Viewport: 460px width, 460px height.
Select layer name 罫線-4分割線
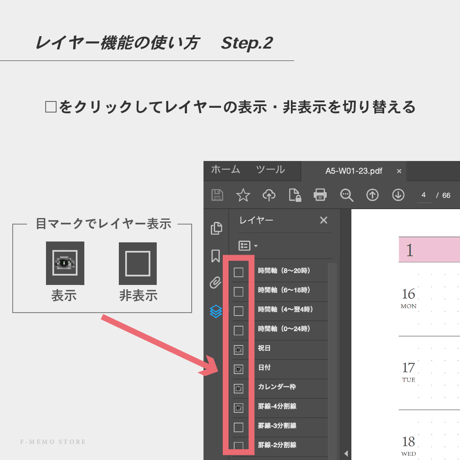coord(277,406)
